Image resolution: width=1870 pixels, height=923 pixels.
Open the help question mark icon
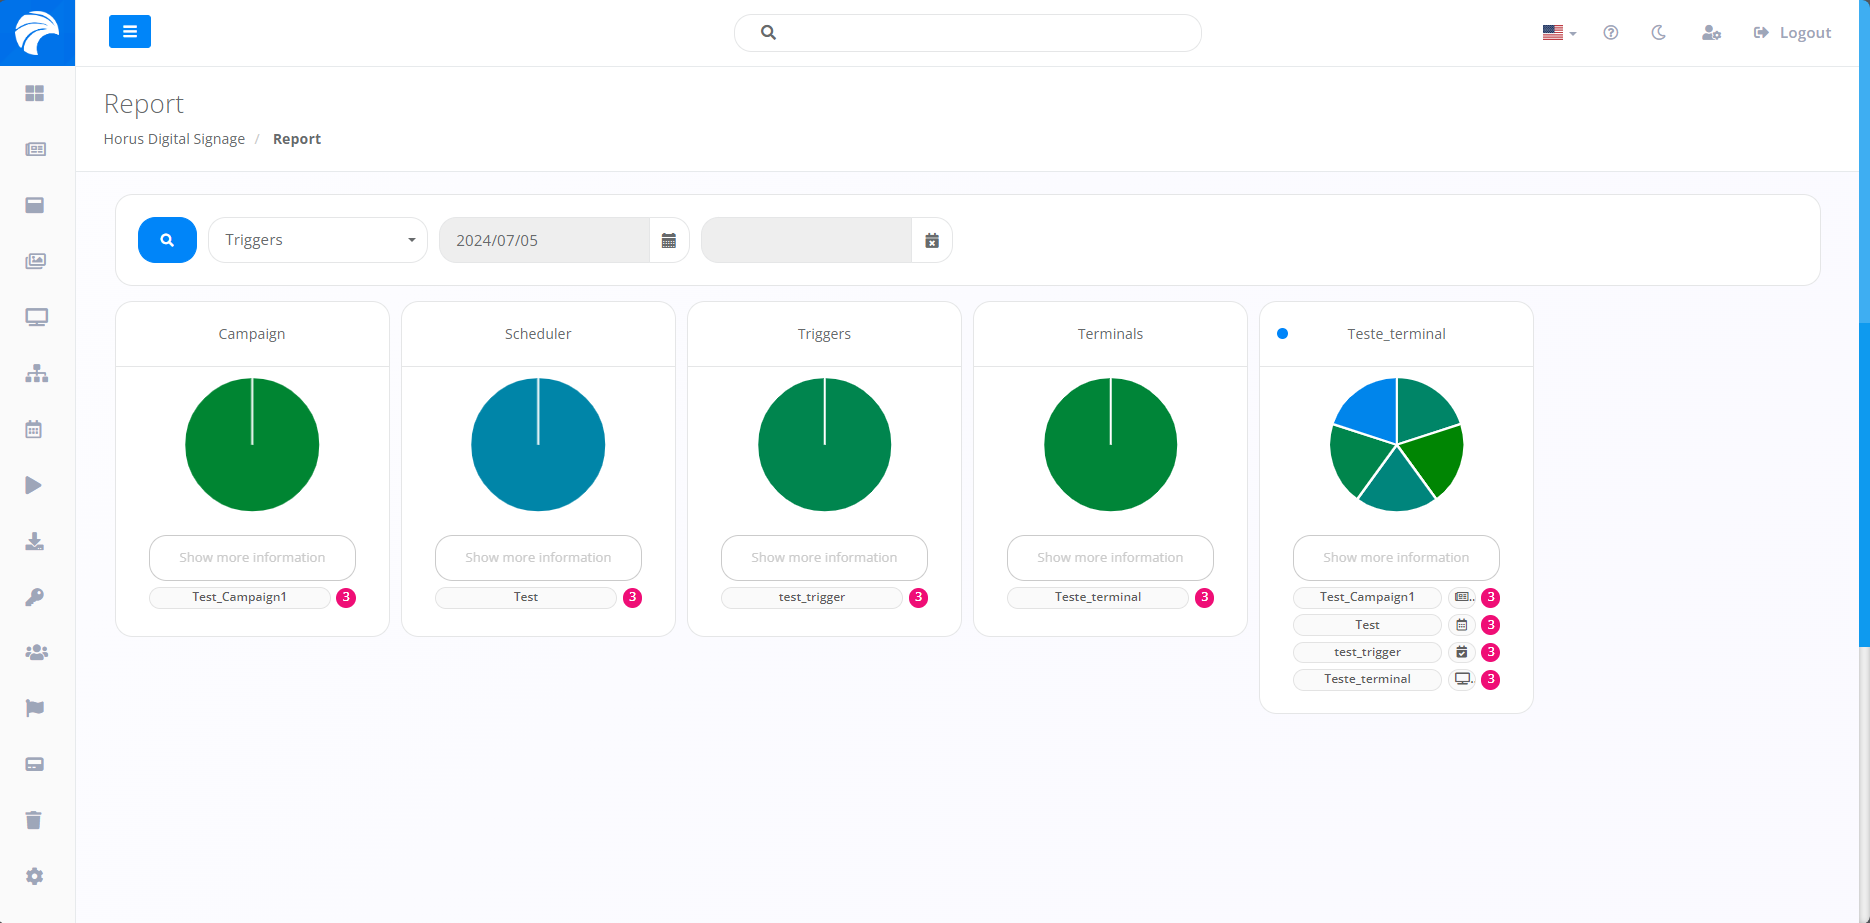click(x=1610, y=33)
